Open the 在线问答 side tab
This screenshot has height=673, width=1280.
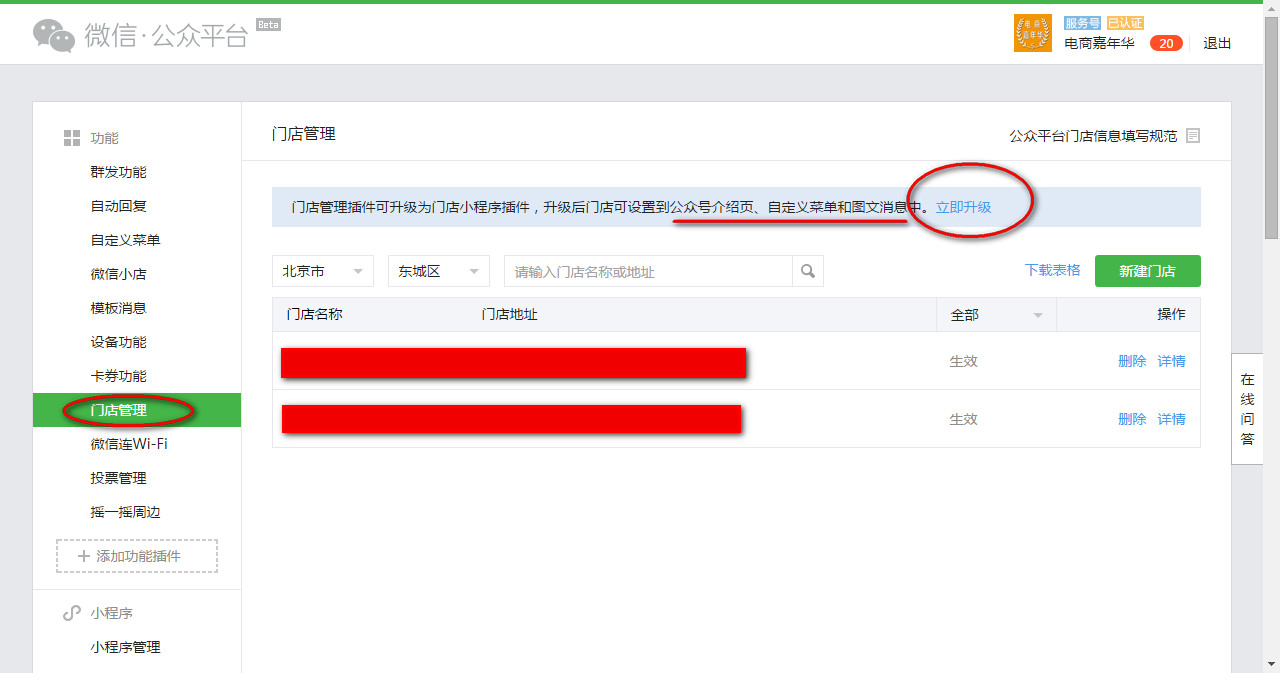coord(1247,409)
